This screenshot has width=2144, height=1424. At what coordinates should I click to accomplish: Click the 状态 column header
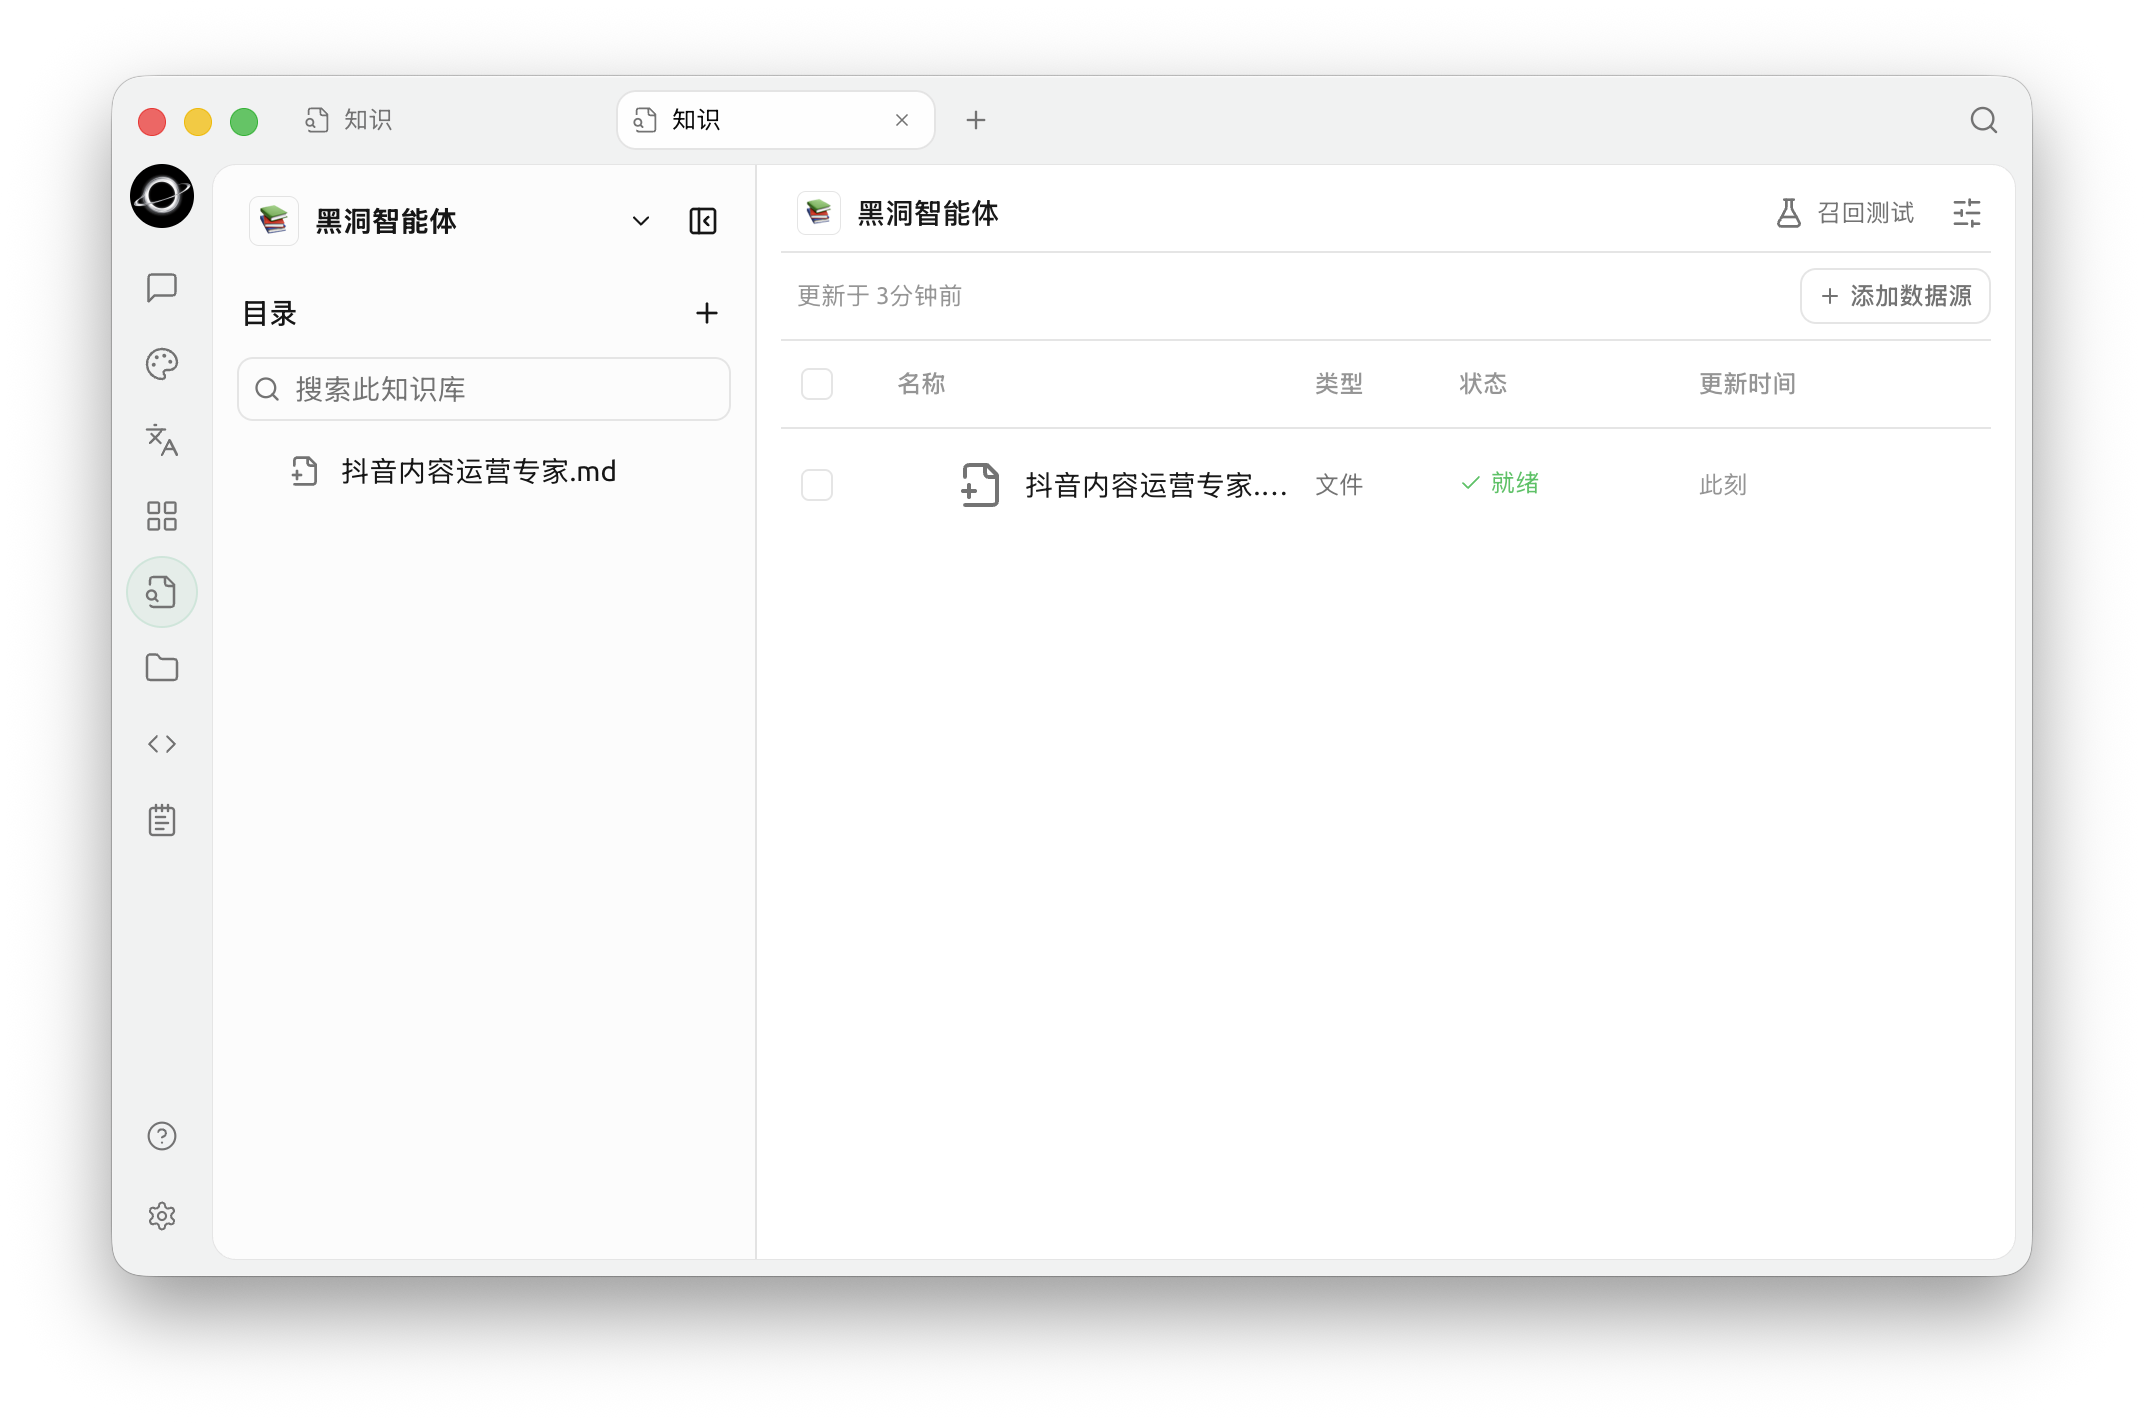click(1483, 384)
